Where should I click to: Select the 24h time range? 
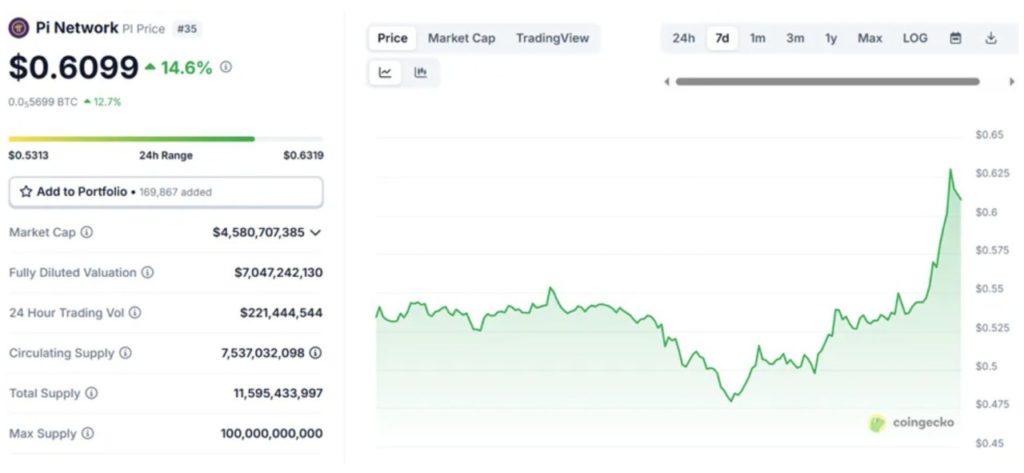point(684,38)
